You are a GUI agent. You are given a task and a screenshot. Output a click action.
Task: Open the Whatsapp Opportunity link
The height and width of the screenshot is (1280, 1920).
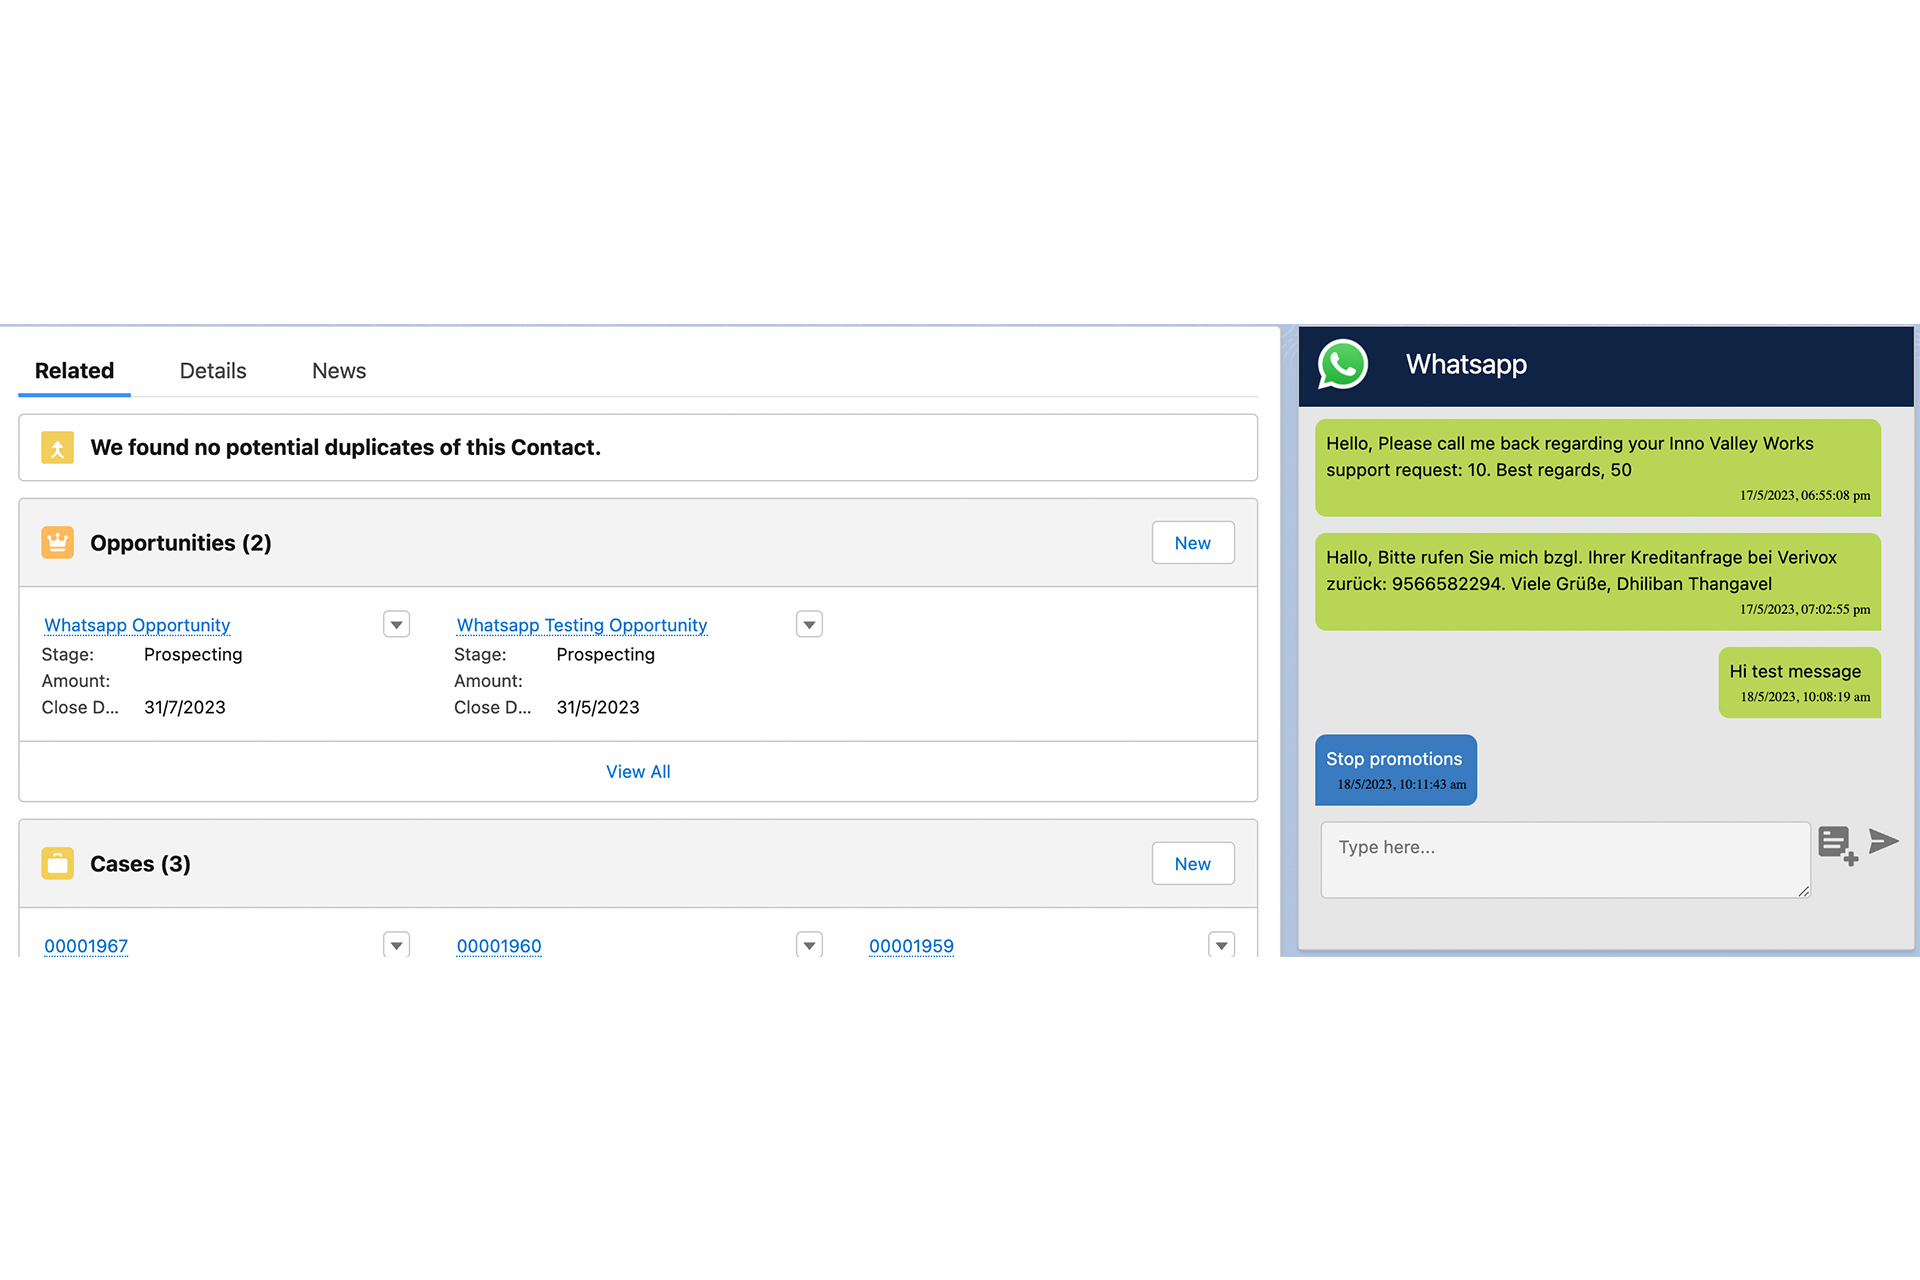[x=137, y=625]
